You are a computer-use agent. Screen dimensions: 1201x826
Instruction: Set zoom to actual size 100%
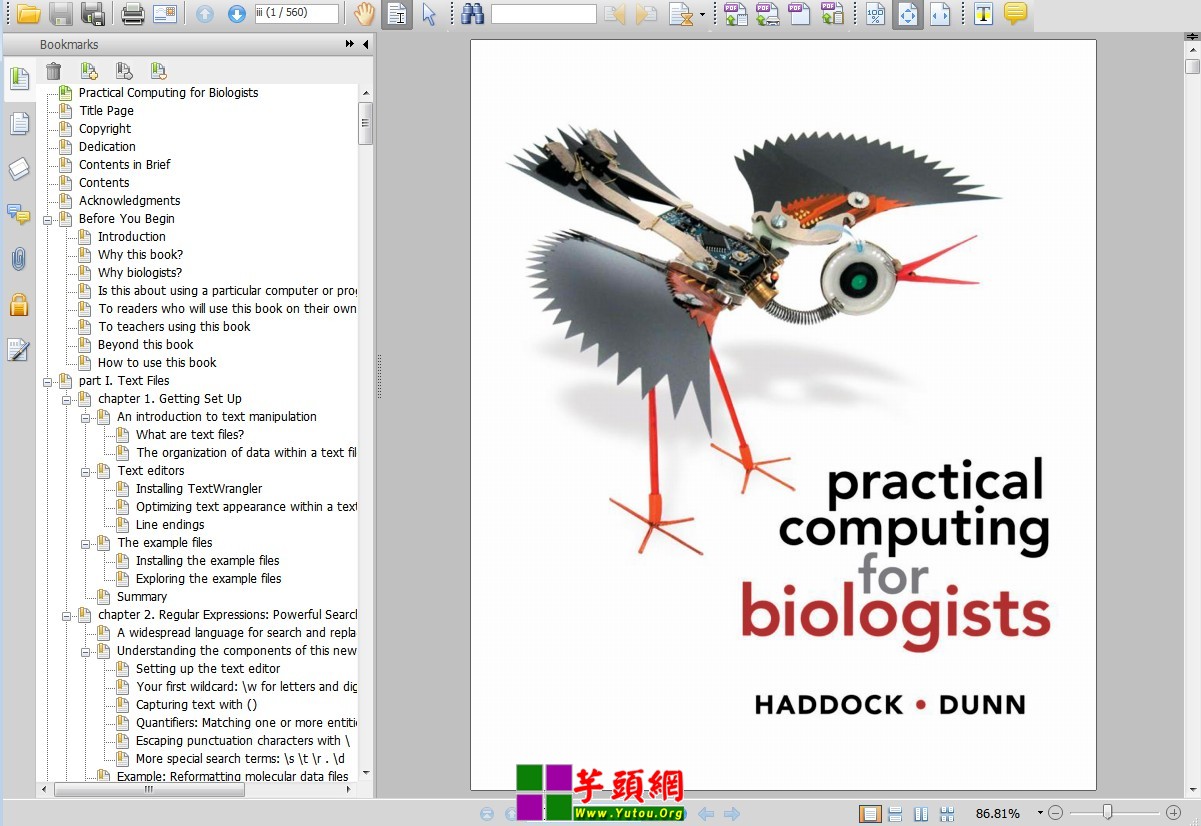[x=876, y=14]
